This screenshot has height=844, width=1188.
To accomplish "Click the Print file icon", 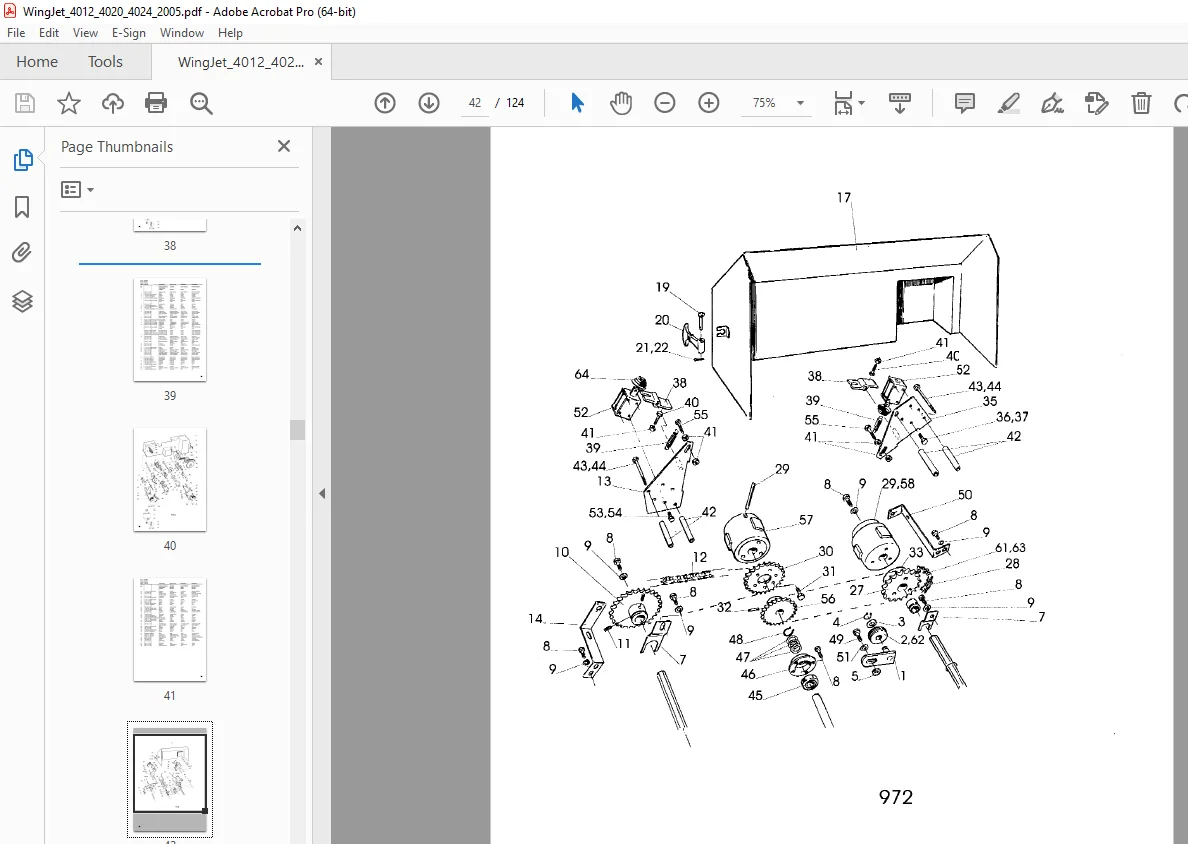I will pos(156,103).
